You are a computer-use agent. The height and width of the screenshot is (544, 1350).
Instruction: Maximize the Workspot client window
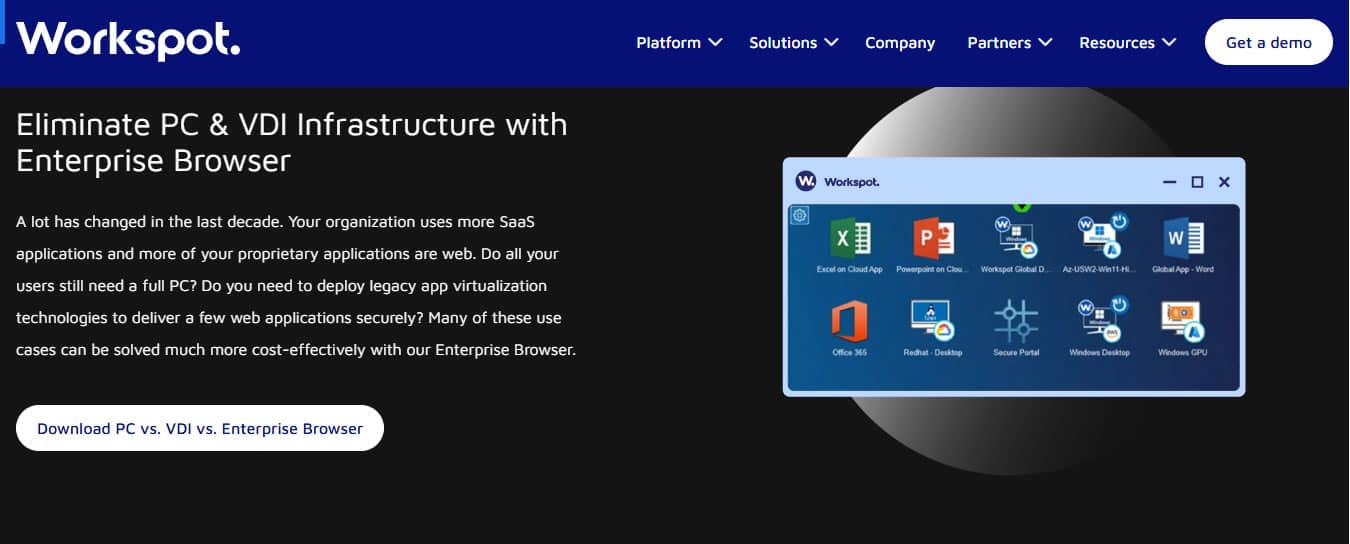pyautogui.click(x=1197, y=182)
